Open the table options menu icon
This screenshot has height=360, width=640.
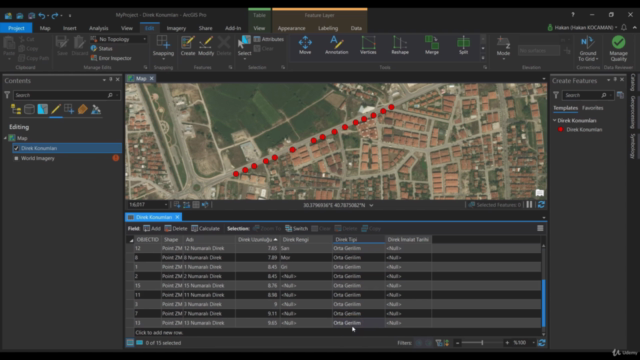[540, 229]
